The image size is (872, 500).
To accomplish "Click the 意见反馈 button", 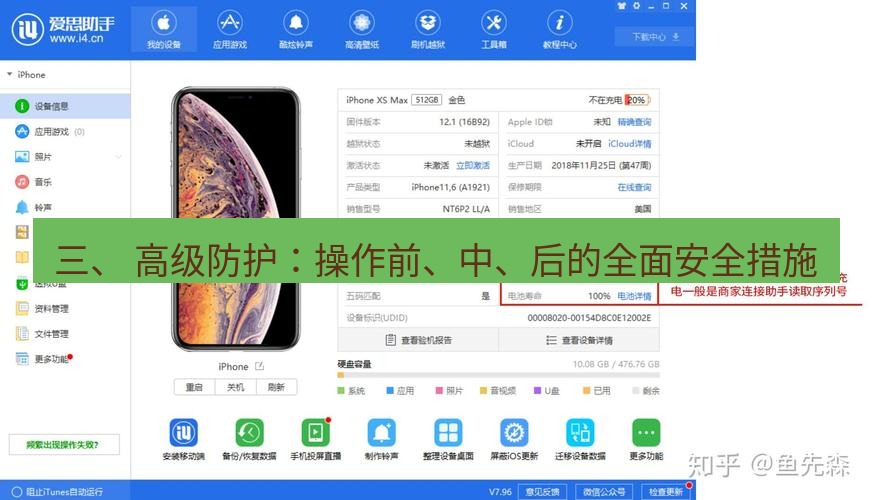I will tap(542, 492).
